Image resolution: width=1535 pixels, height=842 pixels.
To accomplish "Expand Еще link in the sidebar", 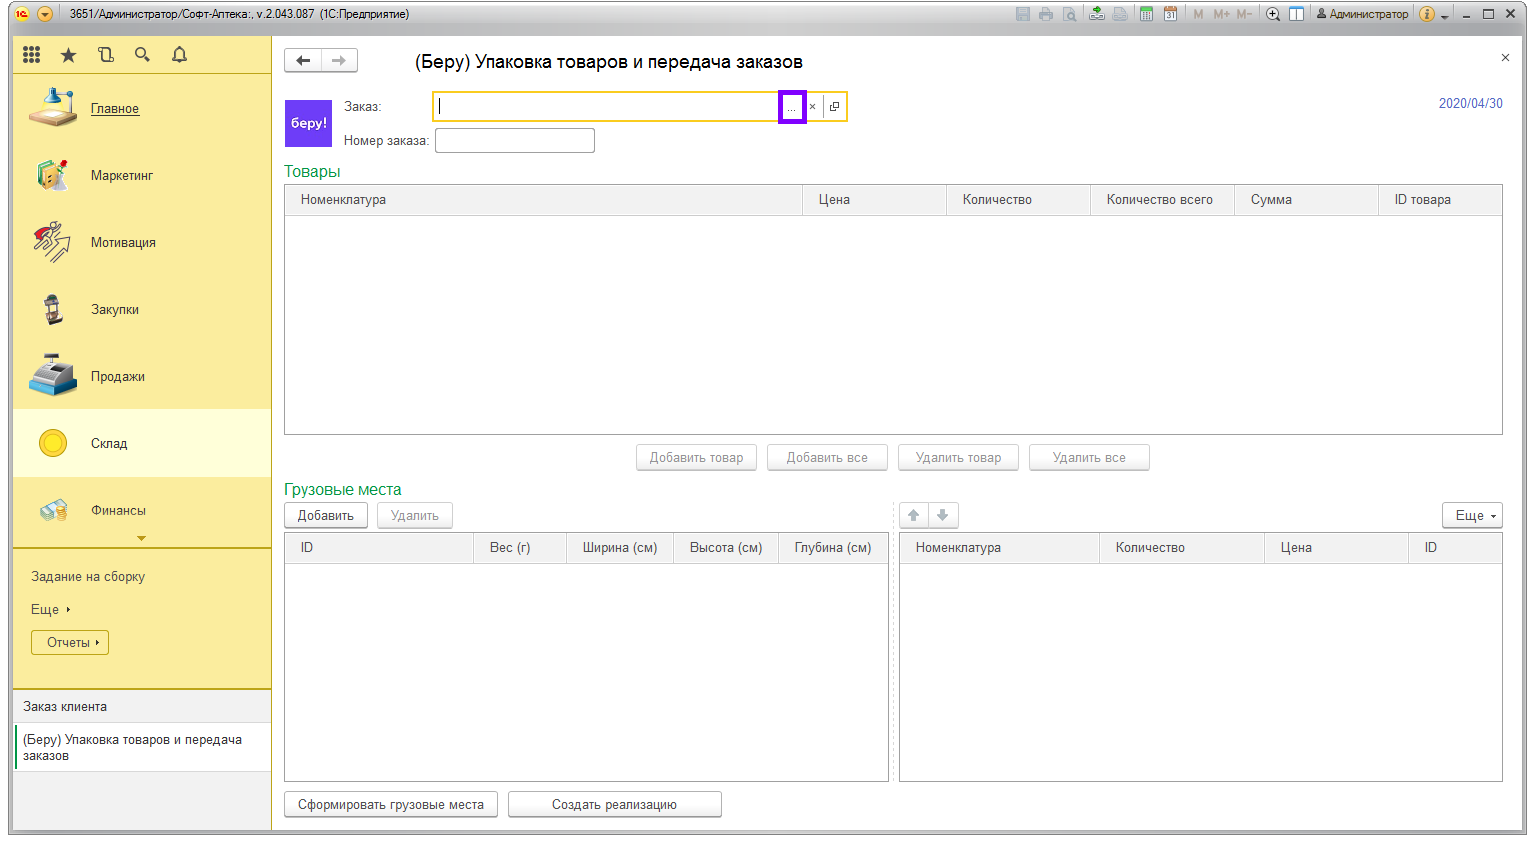I will click(50, 609).
